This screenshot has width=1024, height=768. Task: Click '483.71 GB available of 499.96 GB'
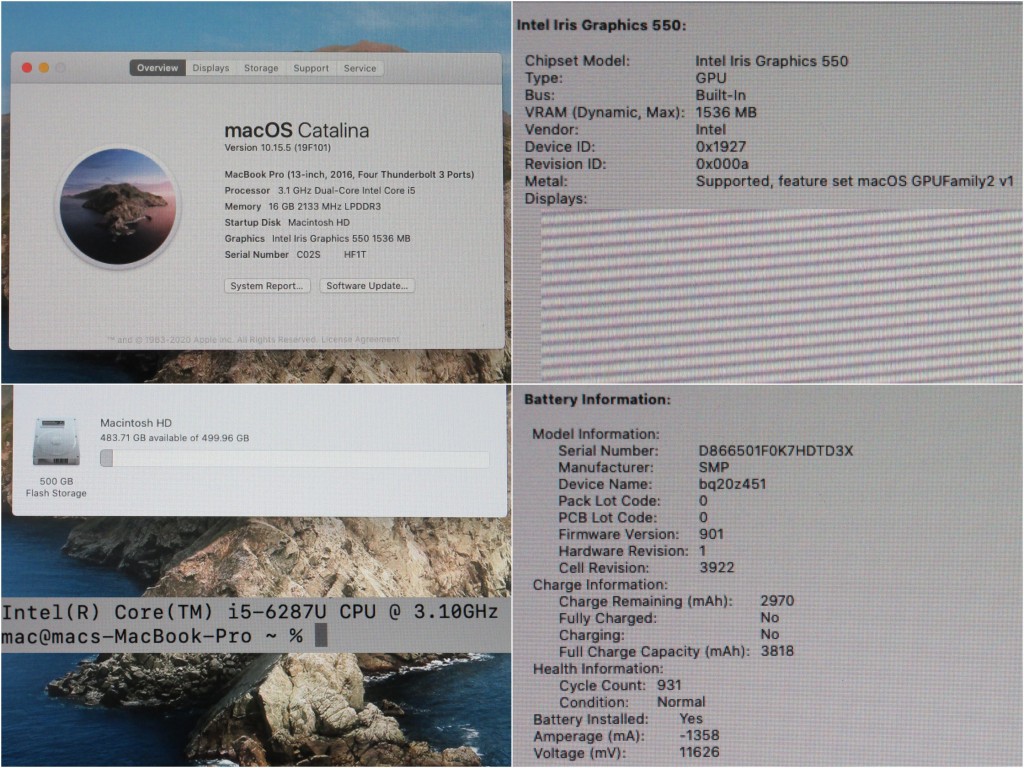point(174,438)
